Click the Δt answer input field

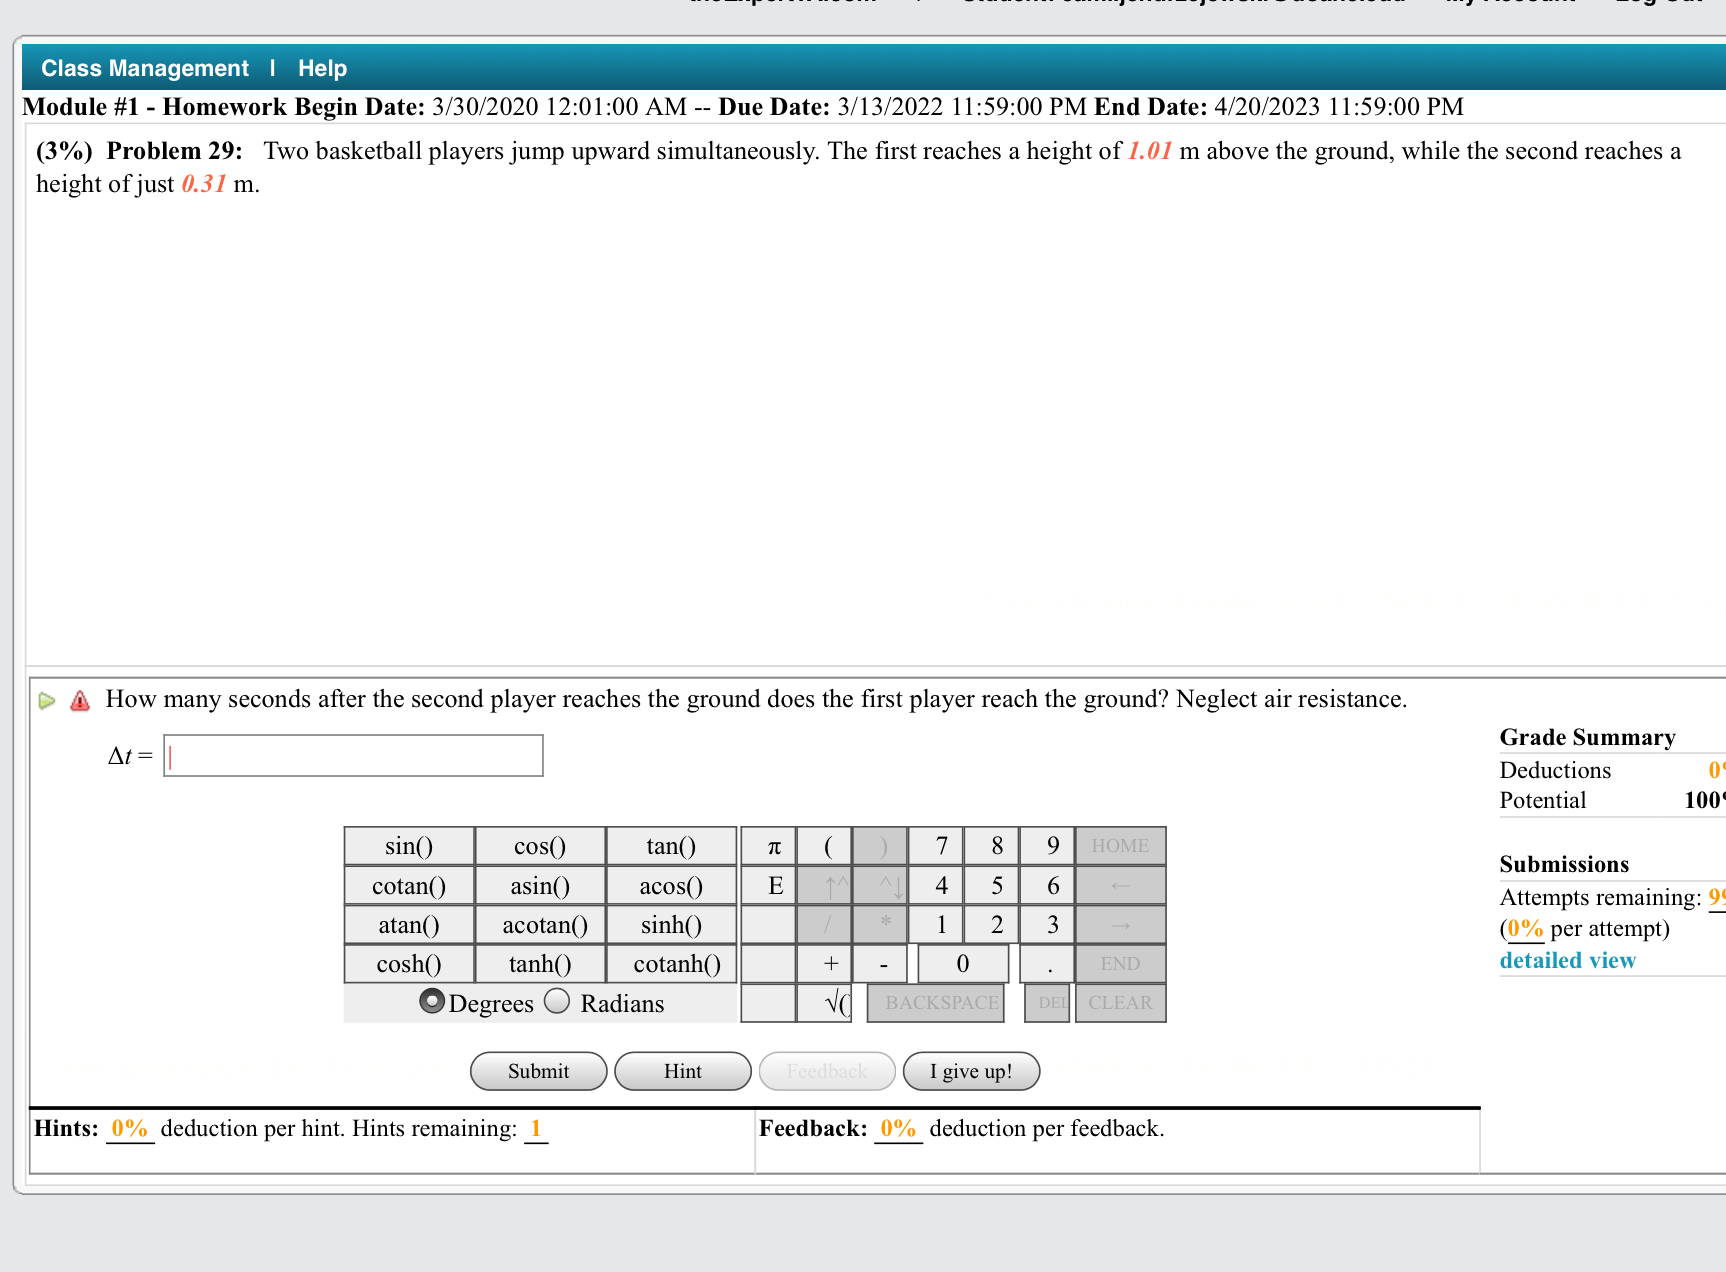[x=352, y=755]
